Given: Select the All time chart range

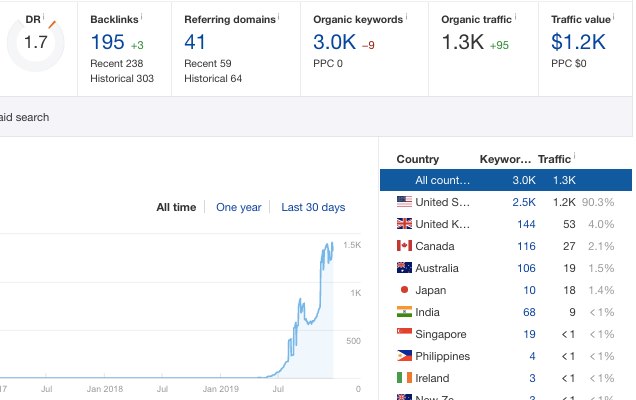Looking at the screenshot, I should (176, 207).
